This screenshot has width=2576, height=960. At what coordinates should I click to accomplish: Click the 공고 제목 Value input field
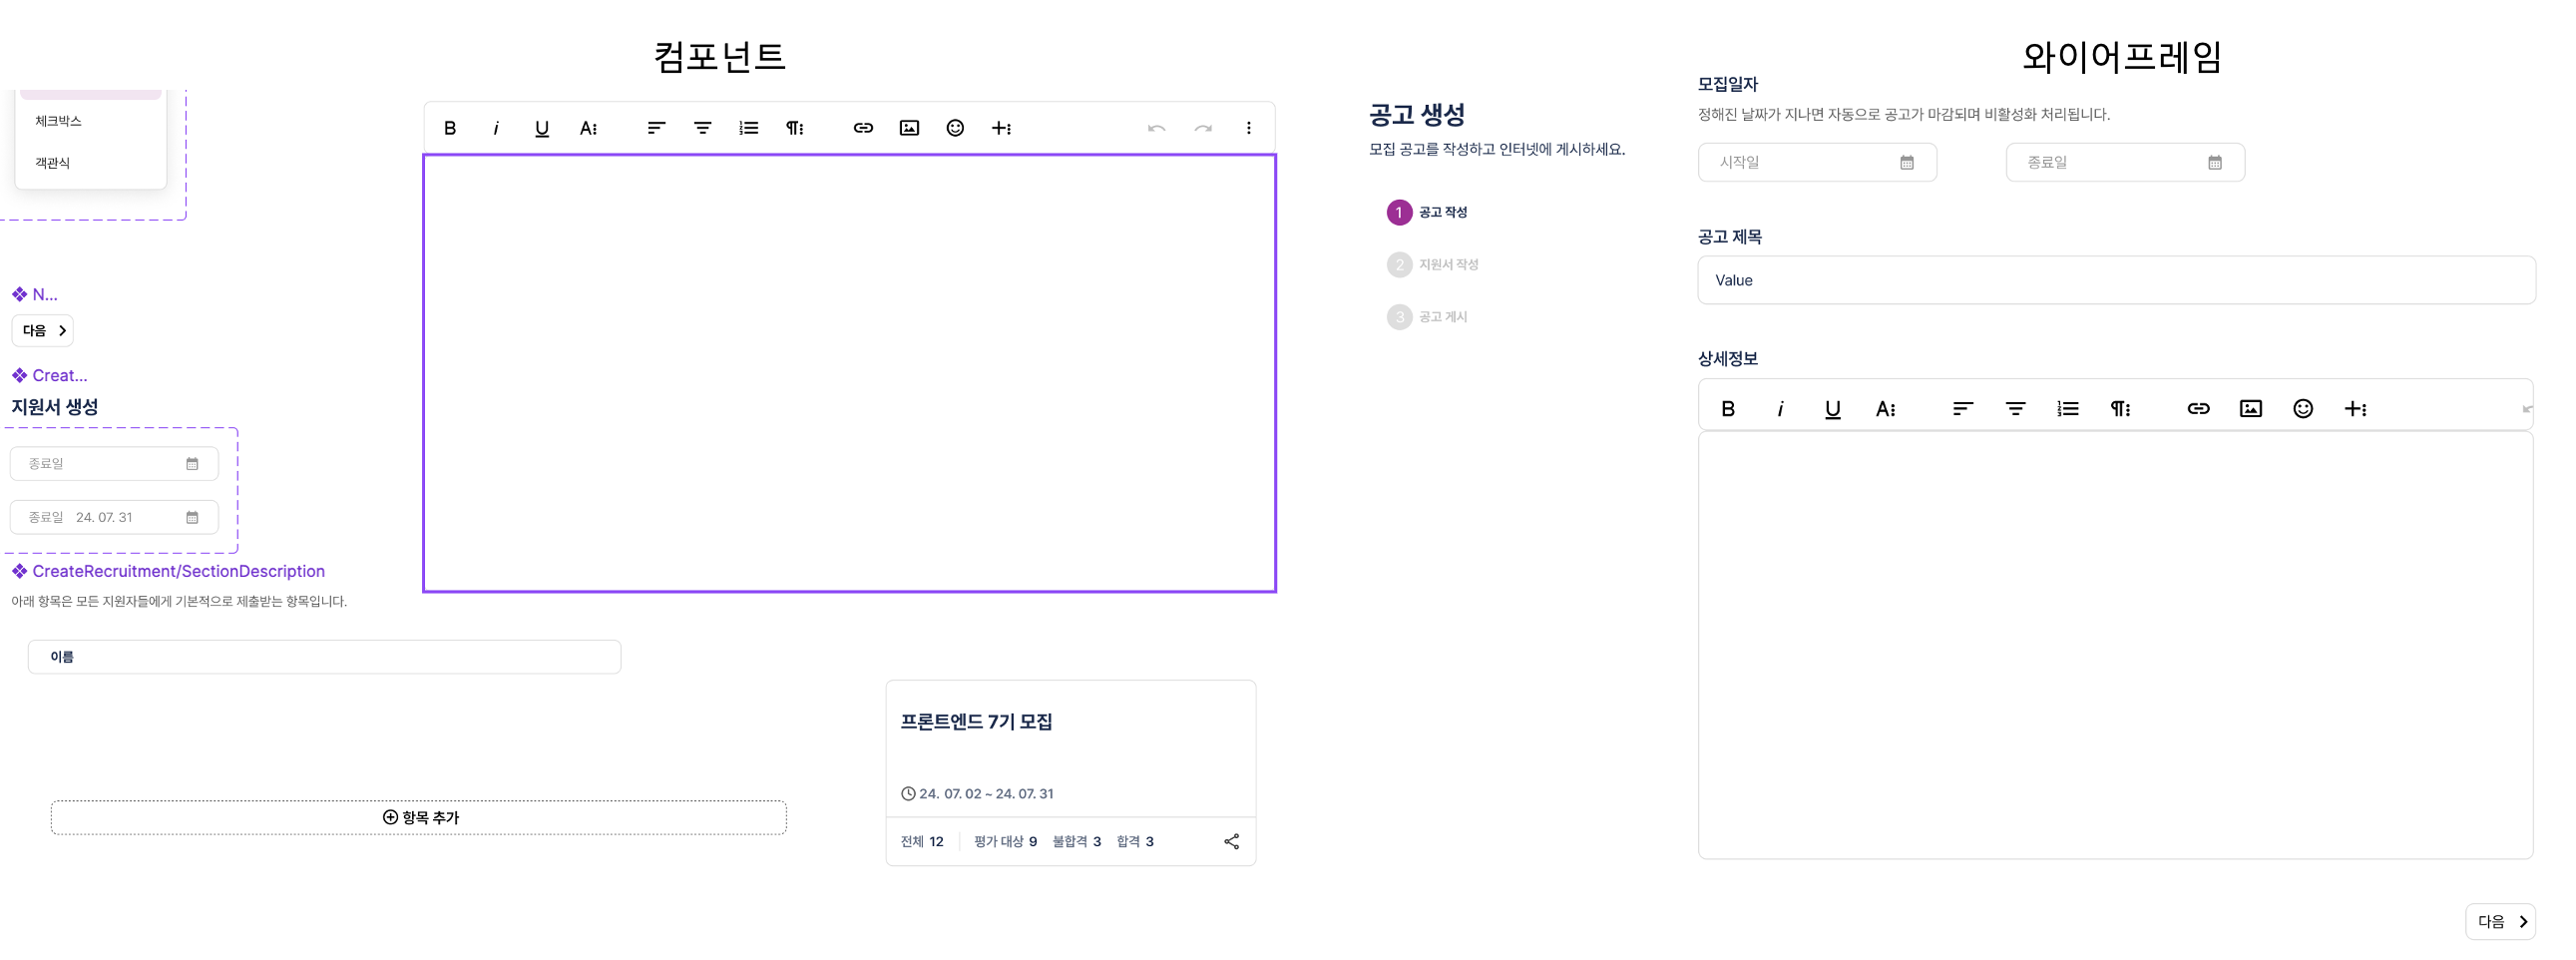coord(2115,280)
